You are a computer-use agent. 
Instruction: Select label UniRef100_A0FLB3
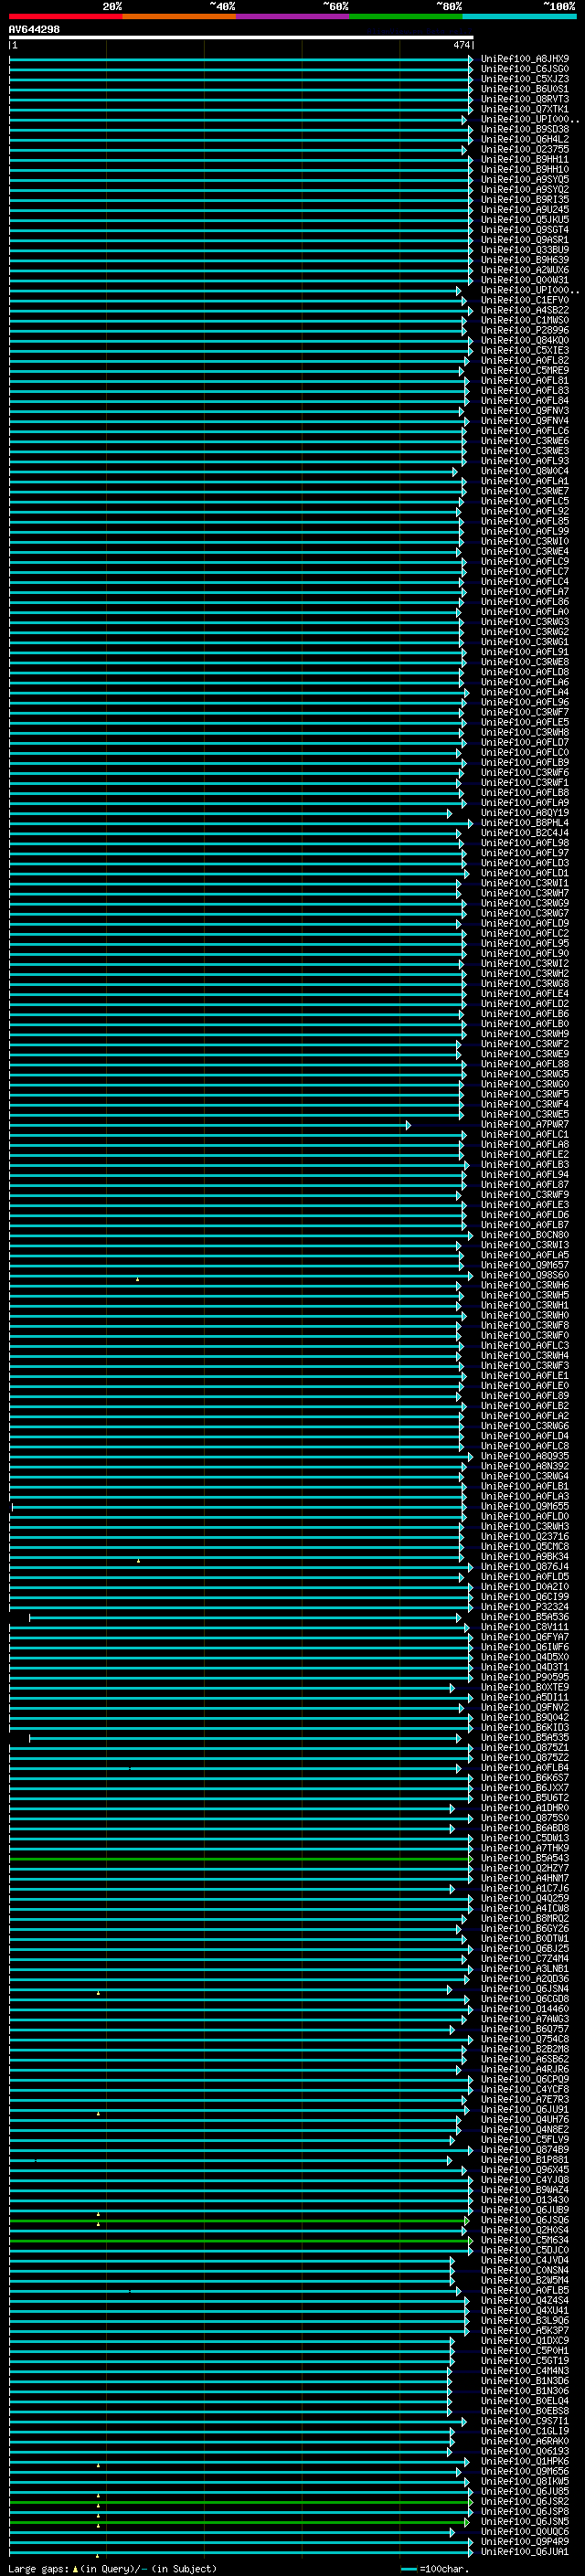(x=525, y=1165)
